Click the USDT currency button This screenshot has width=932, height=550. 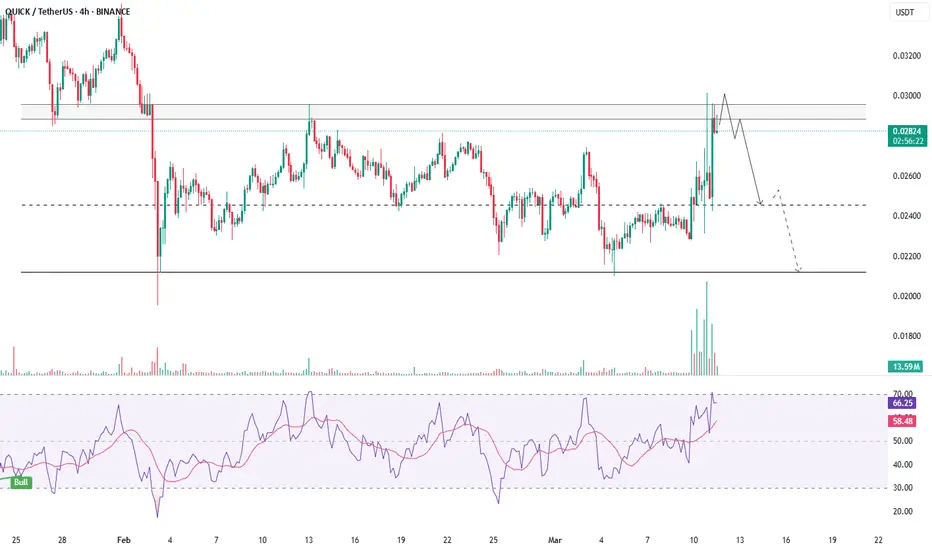[x=905, y=12]
